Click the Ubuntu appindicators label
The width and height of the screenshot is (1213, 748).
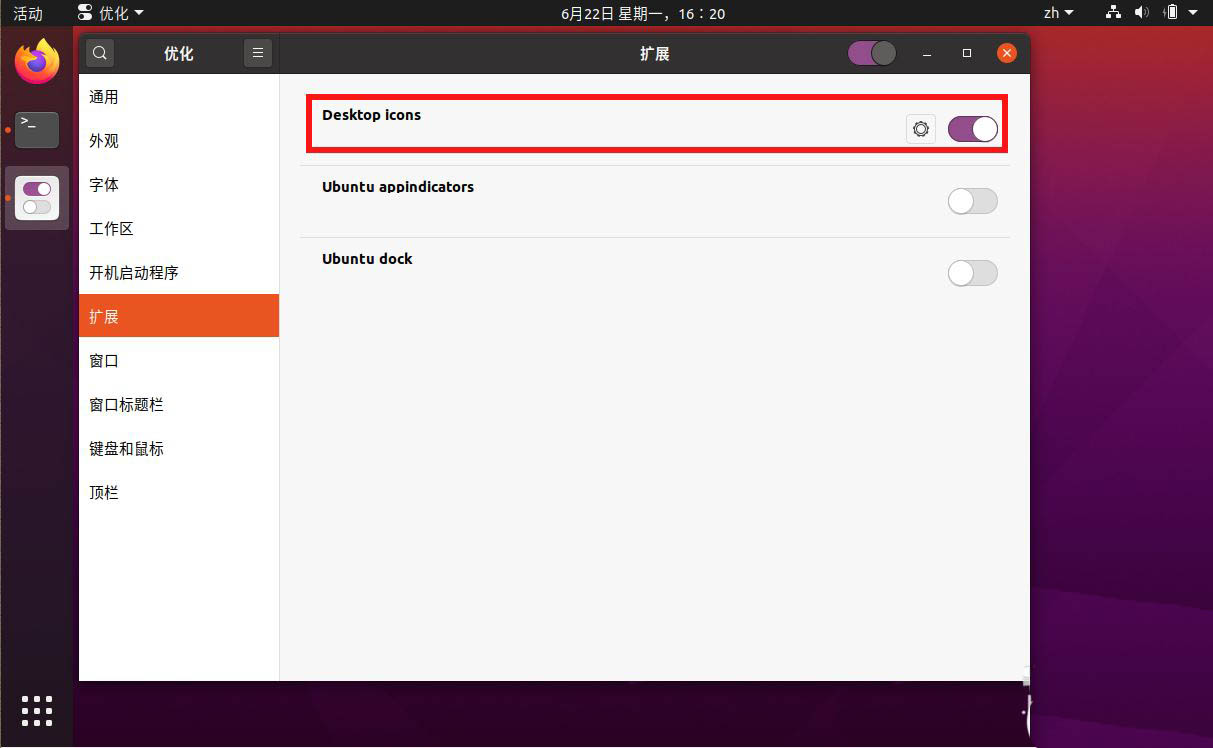pos(398,187)
